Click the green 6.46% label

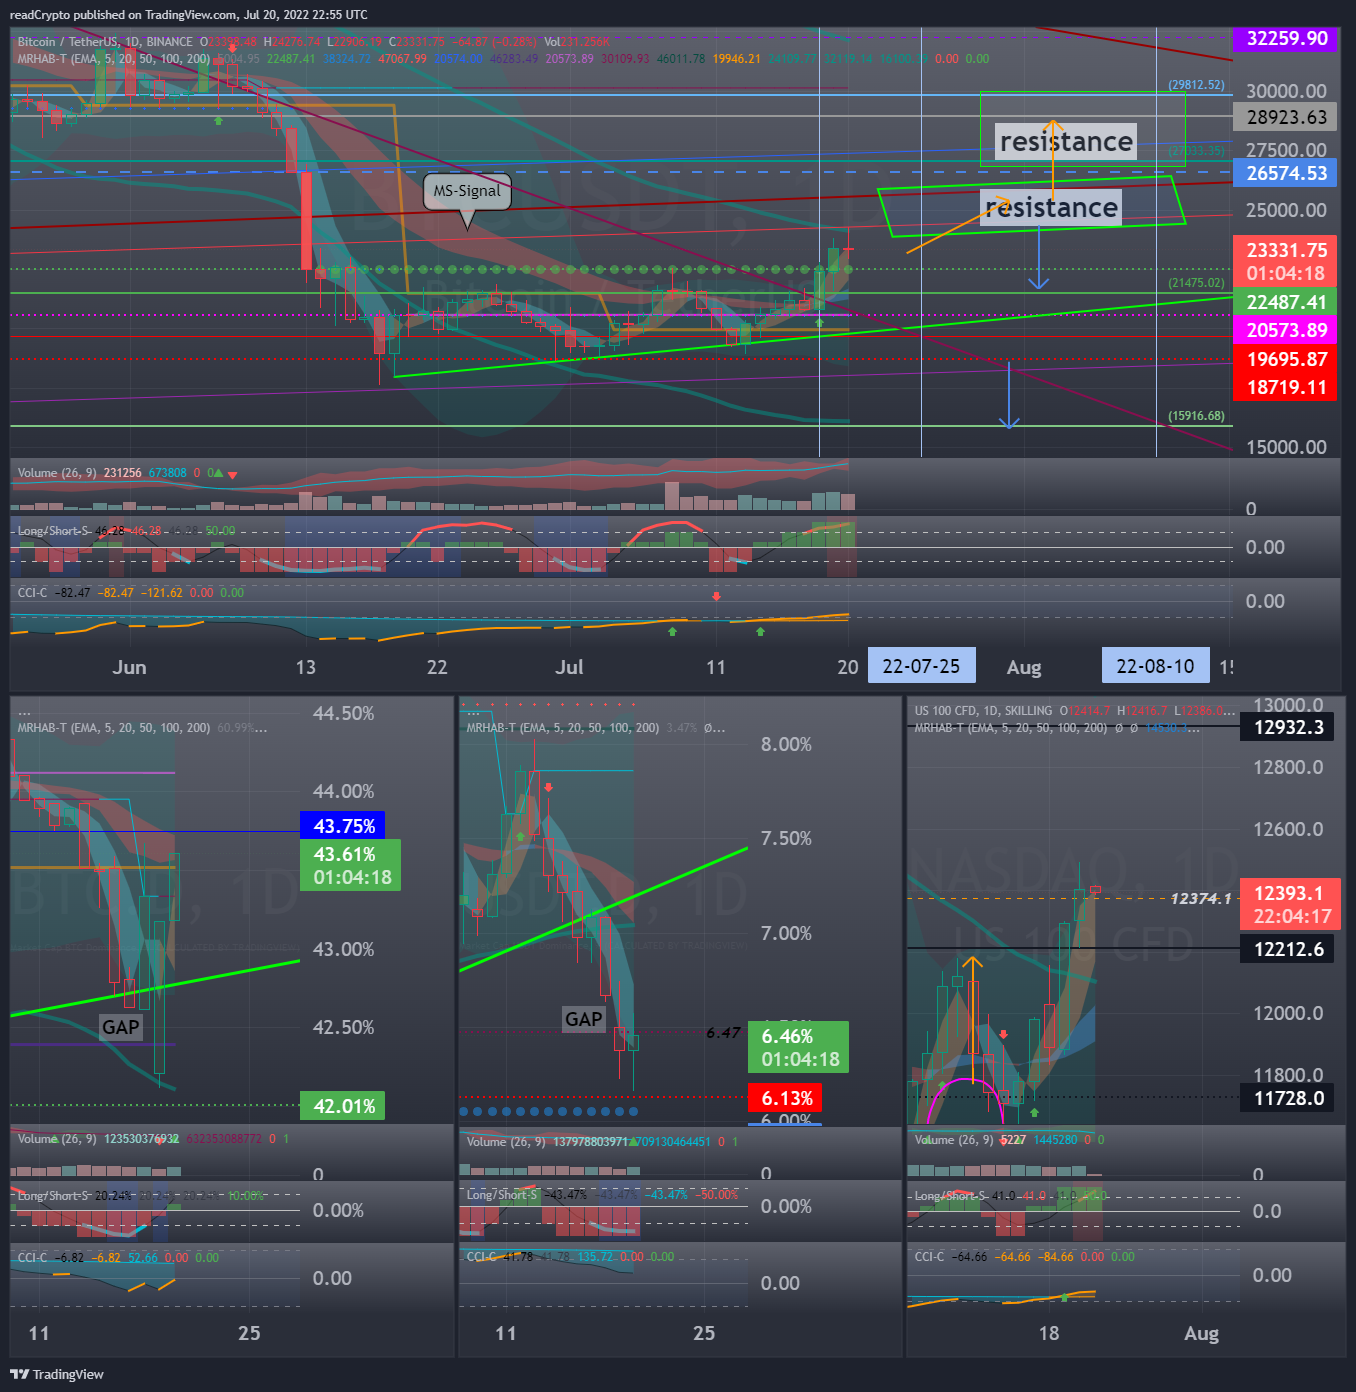[798, 1047]
